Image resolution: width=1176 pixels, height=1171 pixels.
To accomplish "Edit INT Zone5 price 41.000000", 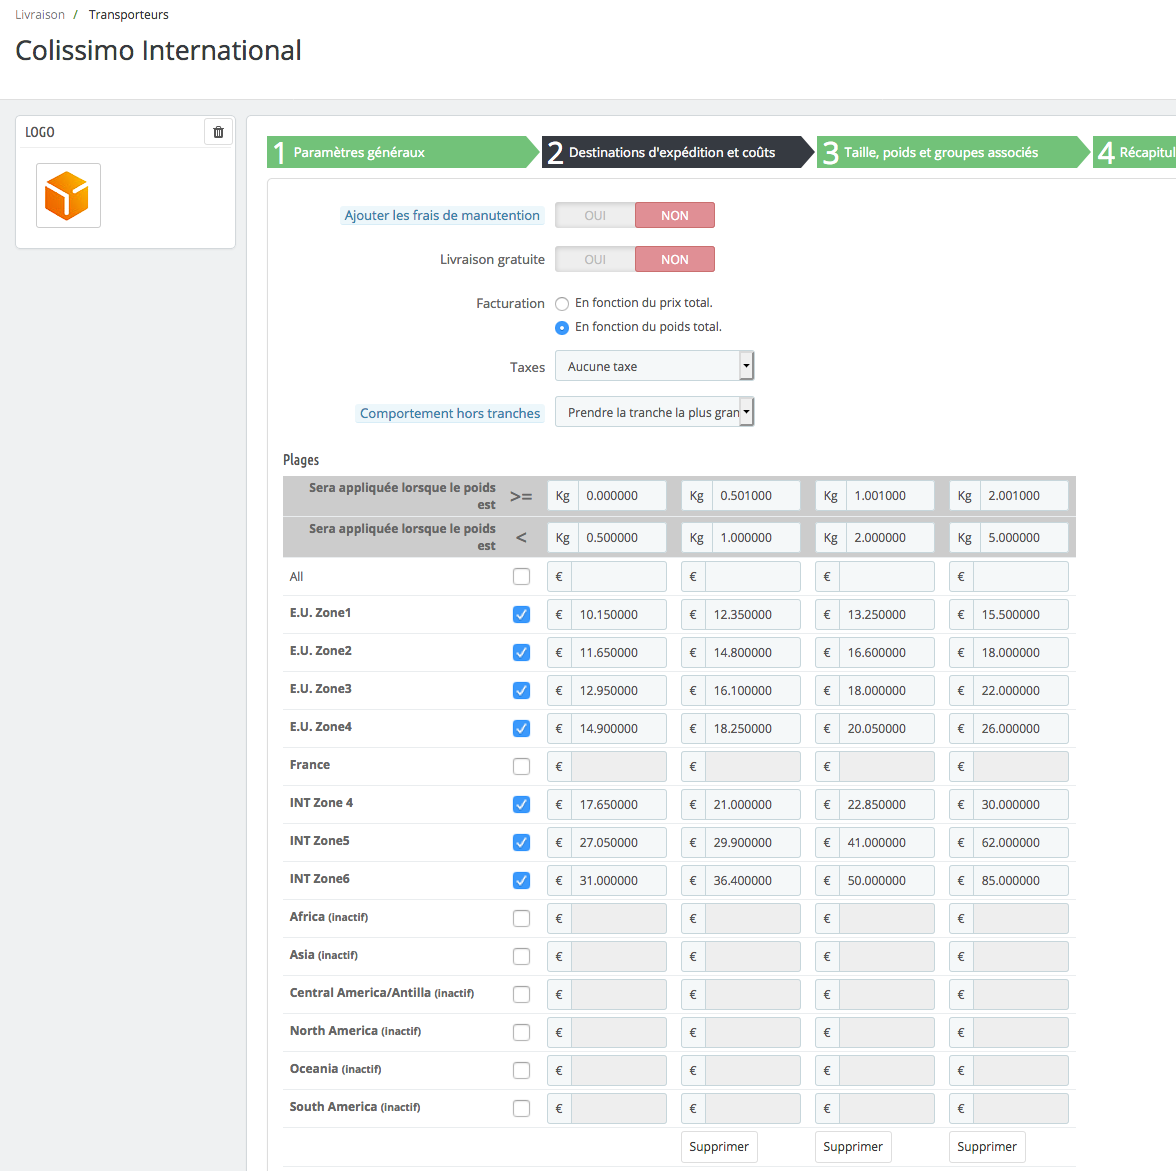I will (887, 842).
